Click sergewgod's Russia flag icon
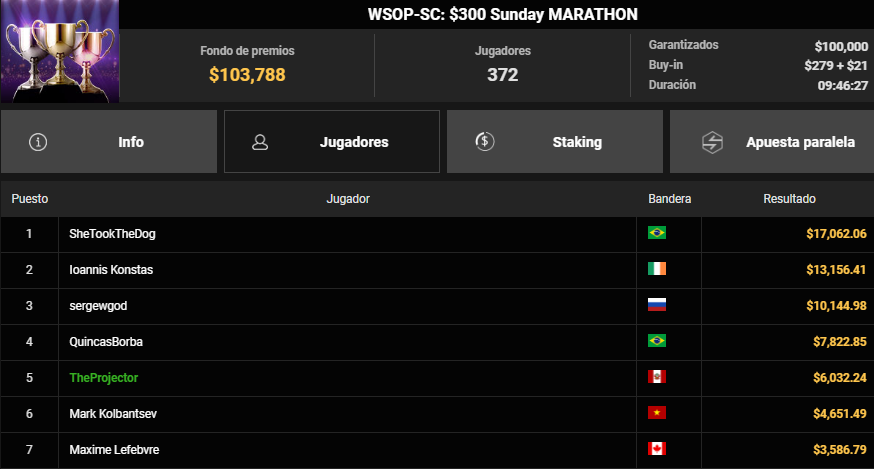 click(657, 305)
